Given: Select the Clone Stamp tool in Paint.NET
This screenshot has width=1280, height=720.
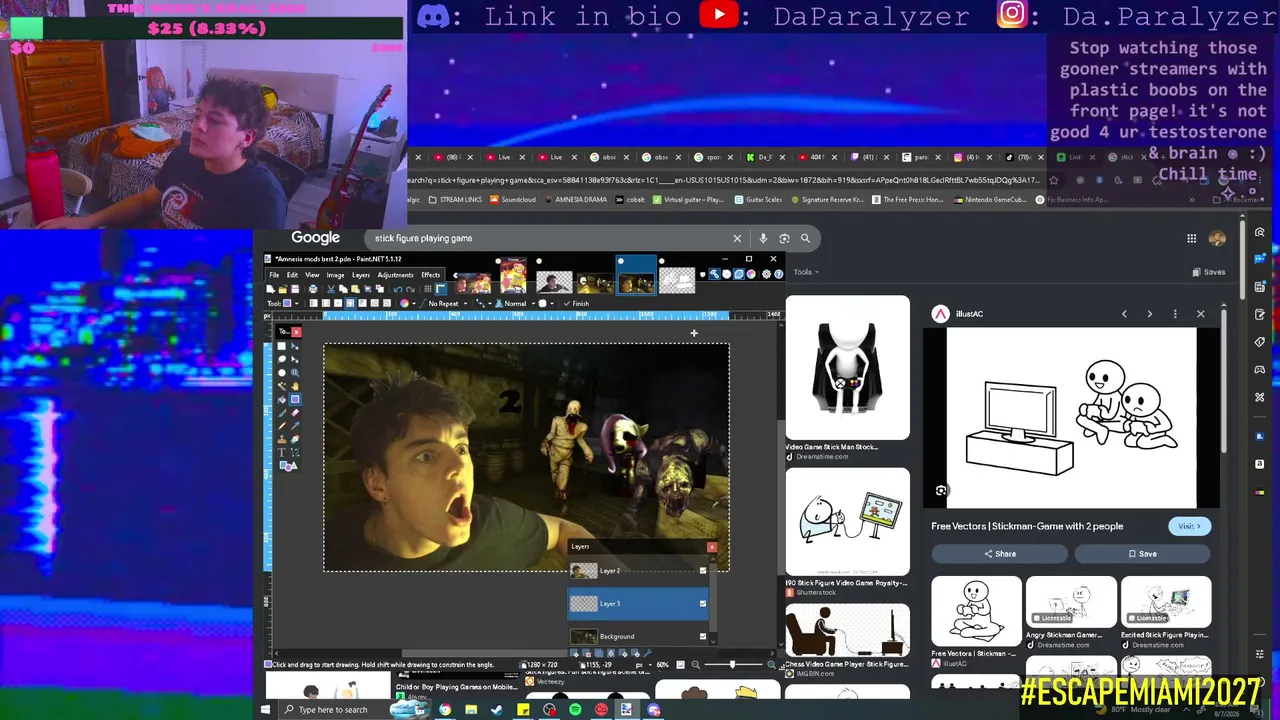Looking at the screenshot, I should point(282,438).
